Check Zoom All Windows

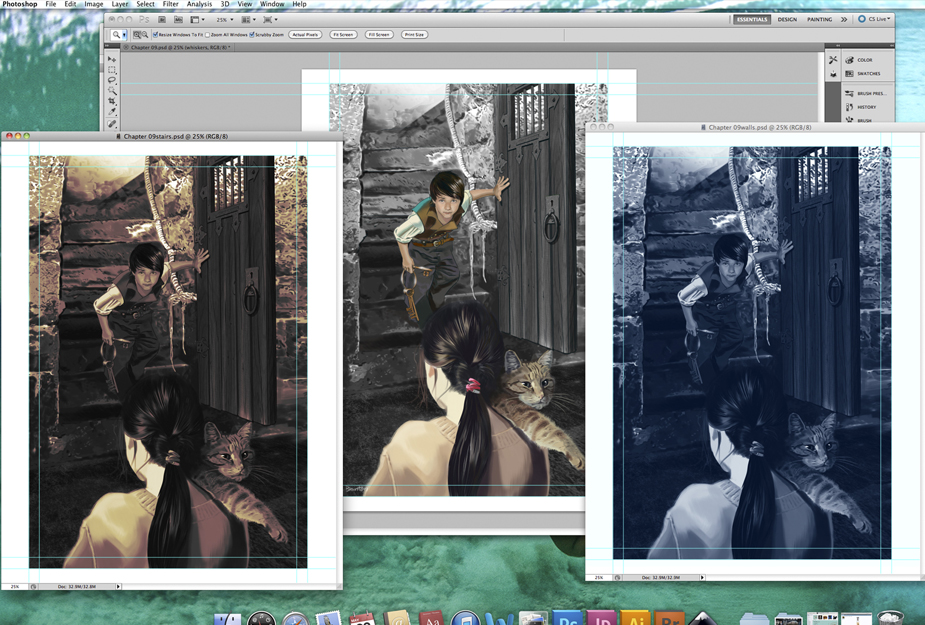pos(207,35)
